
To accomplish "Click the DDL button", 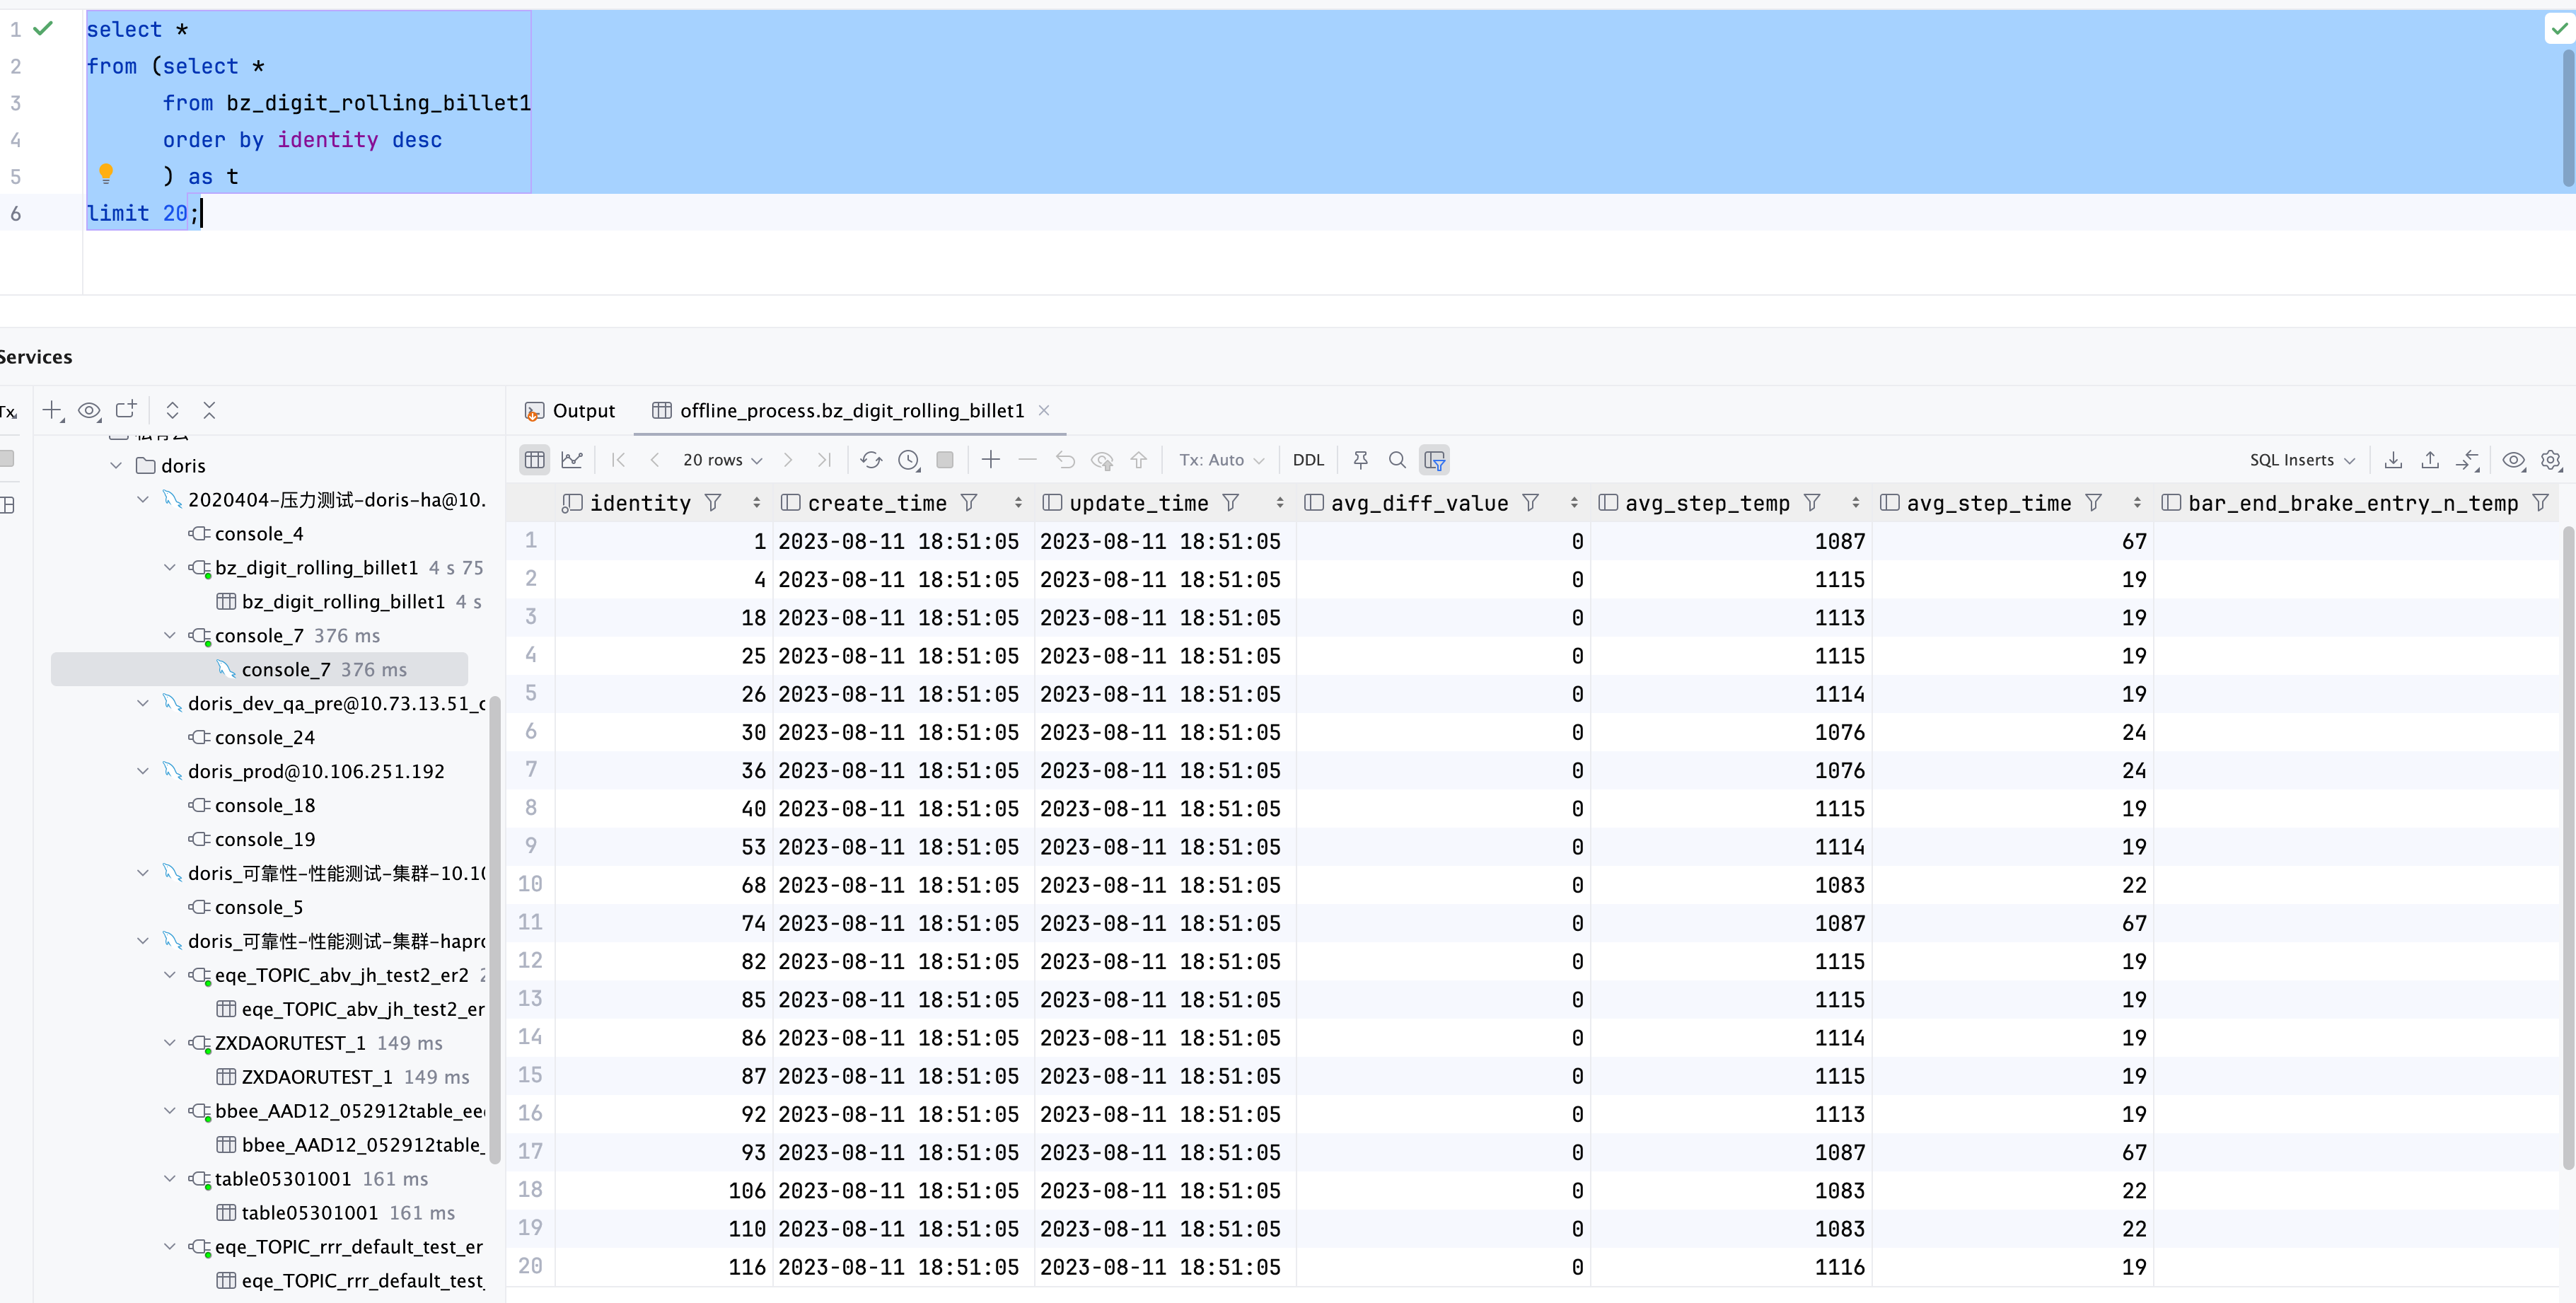I will coord(1308,460).
